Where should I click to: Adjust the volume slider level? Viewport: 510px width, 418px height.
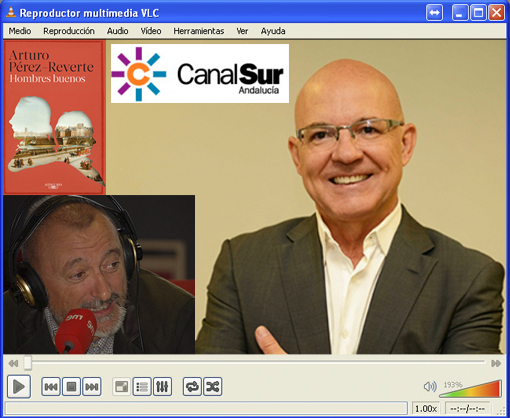click(470, 389)
